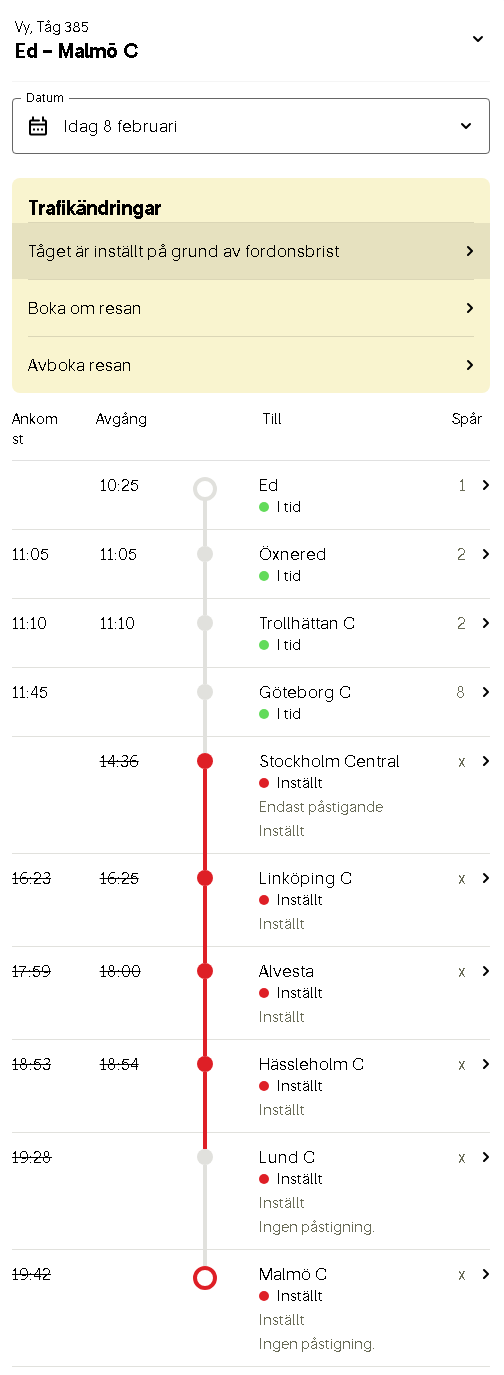Open Öxnered station details arrow
This screenshot has height=1375, width=504.
tap(485, 554)
